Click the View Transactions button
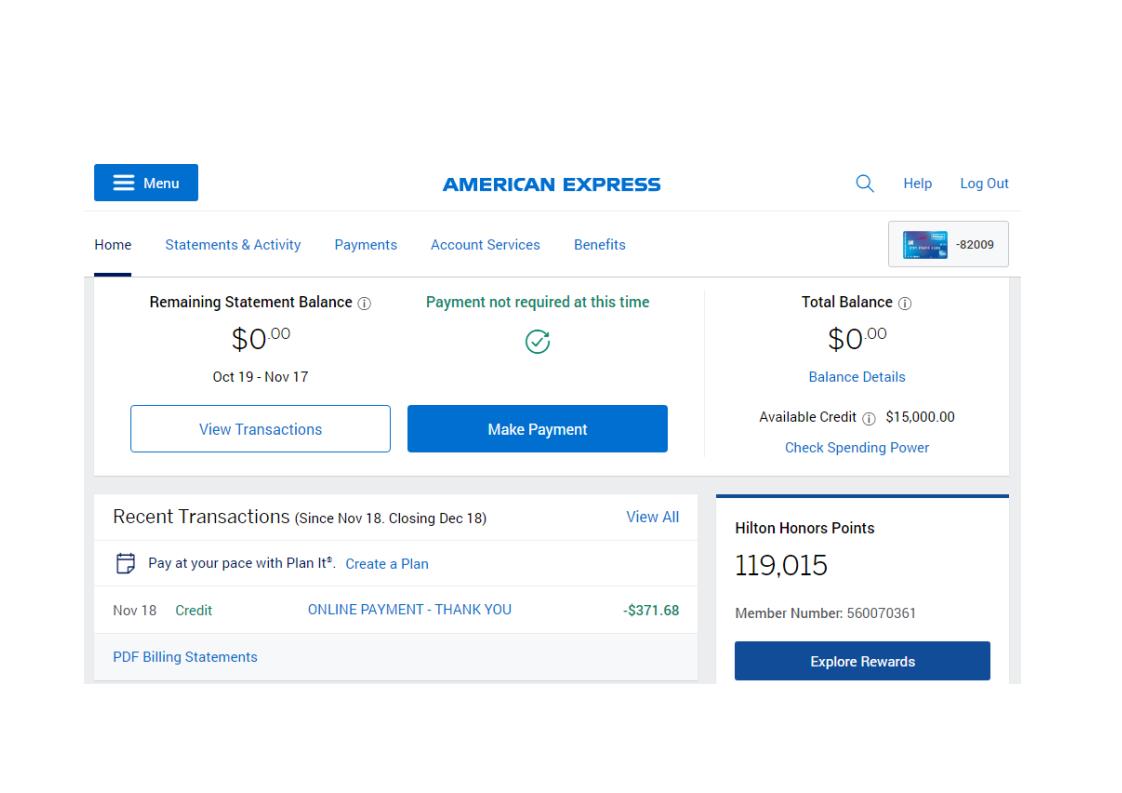Image resolution: width=1122 pixels, height=793 pixels. (x=260, y=429)
